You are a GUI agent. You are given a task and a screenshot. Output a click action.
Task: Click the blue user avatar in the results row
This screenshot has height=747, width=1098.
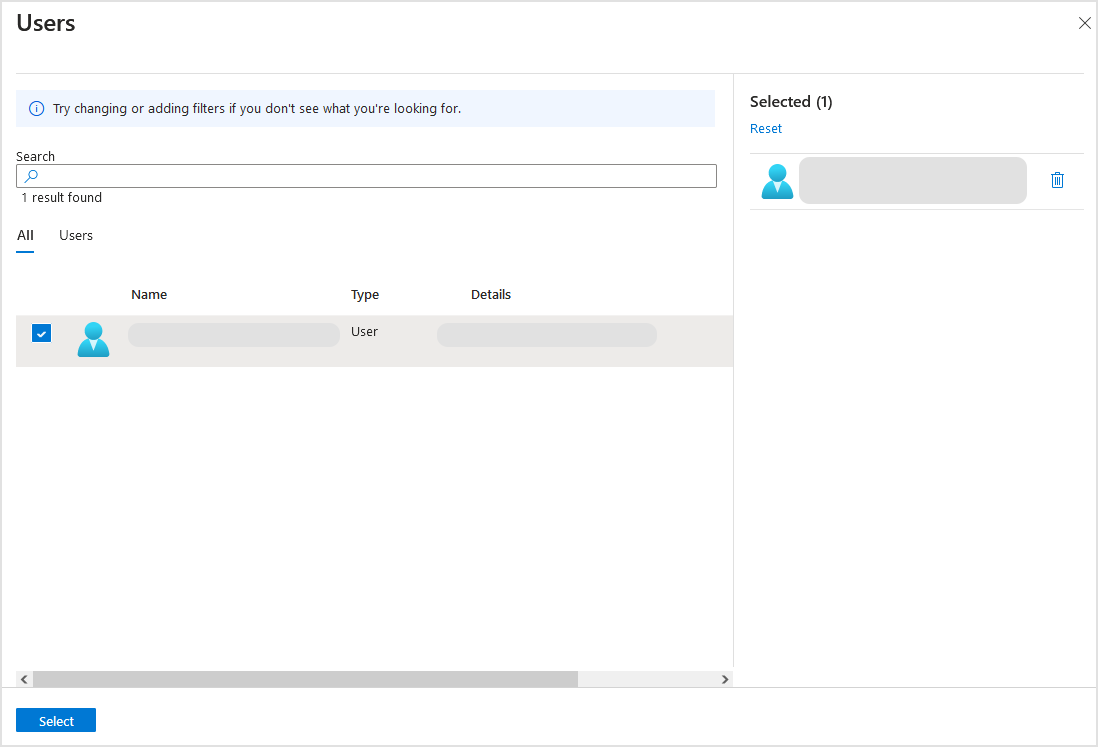(x=93, y=340)
